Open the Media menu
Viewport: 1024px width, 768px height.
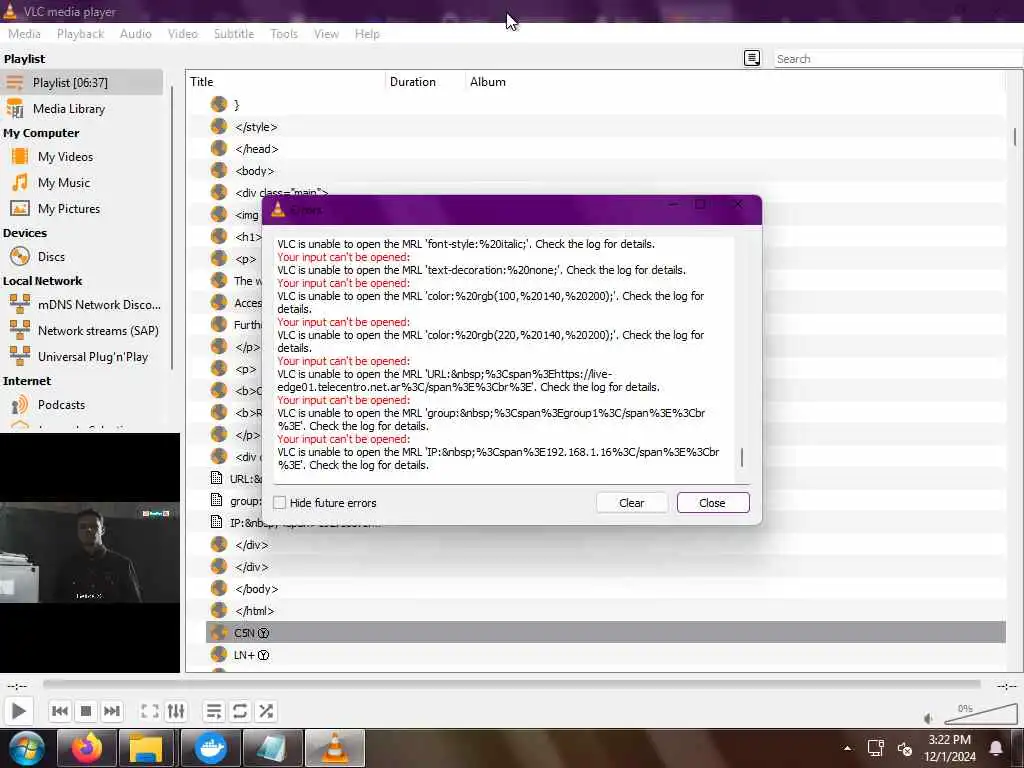pos(24,33)
